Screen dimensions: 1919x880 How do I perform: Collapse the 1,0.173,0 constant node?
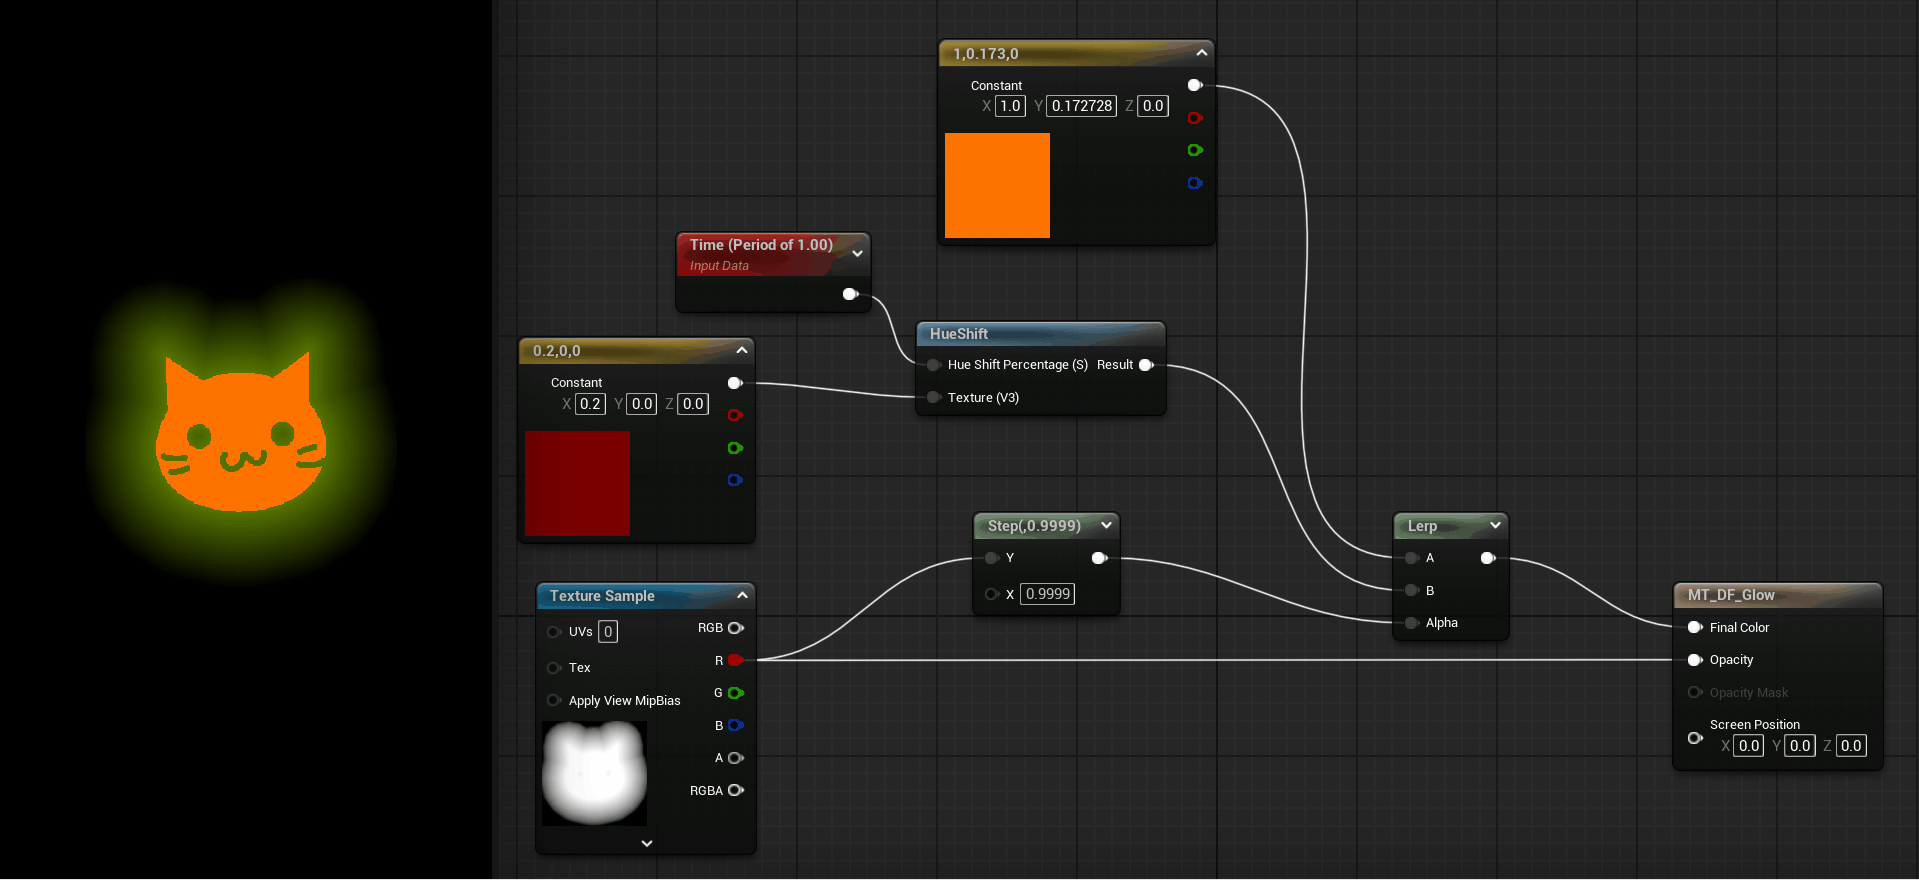click(x=1201, y=53)
